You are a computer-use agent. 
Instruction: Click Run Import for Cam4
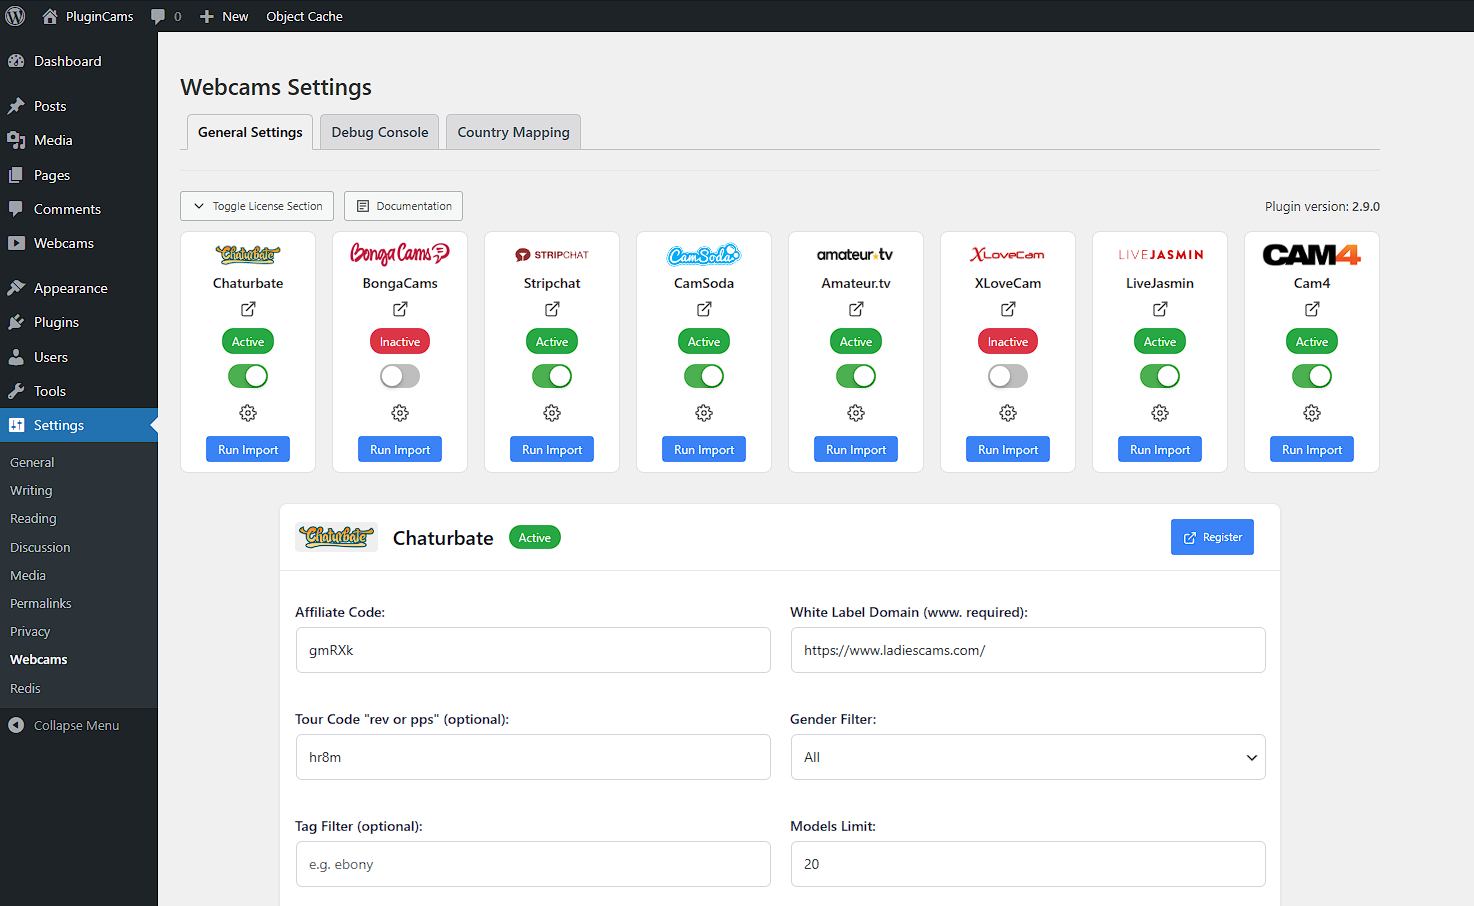tap(1312, 450)
